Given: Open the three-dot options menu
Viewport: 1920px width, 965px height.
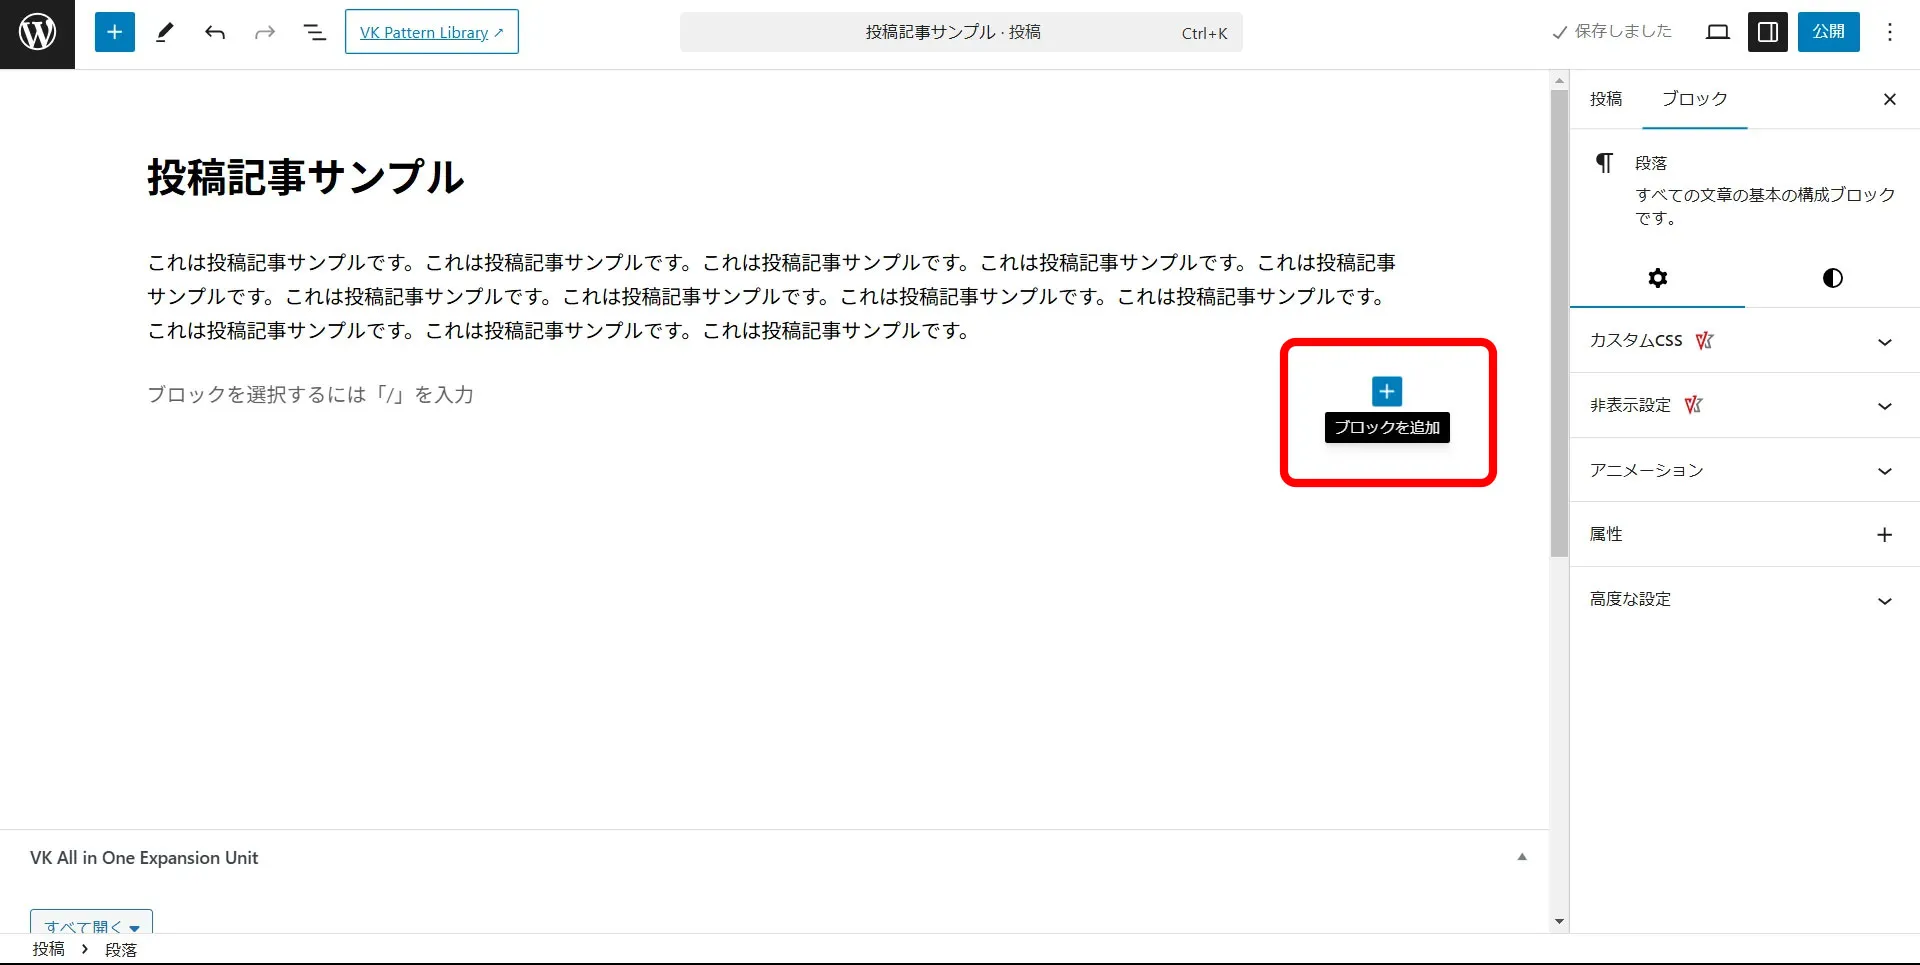Looking at the screenshot, I should point(1890,31).
